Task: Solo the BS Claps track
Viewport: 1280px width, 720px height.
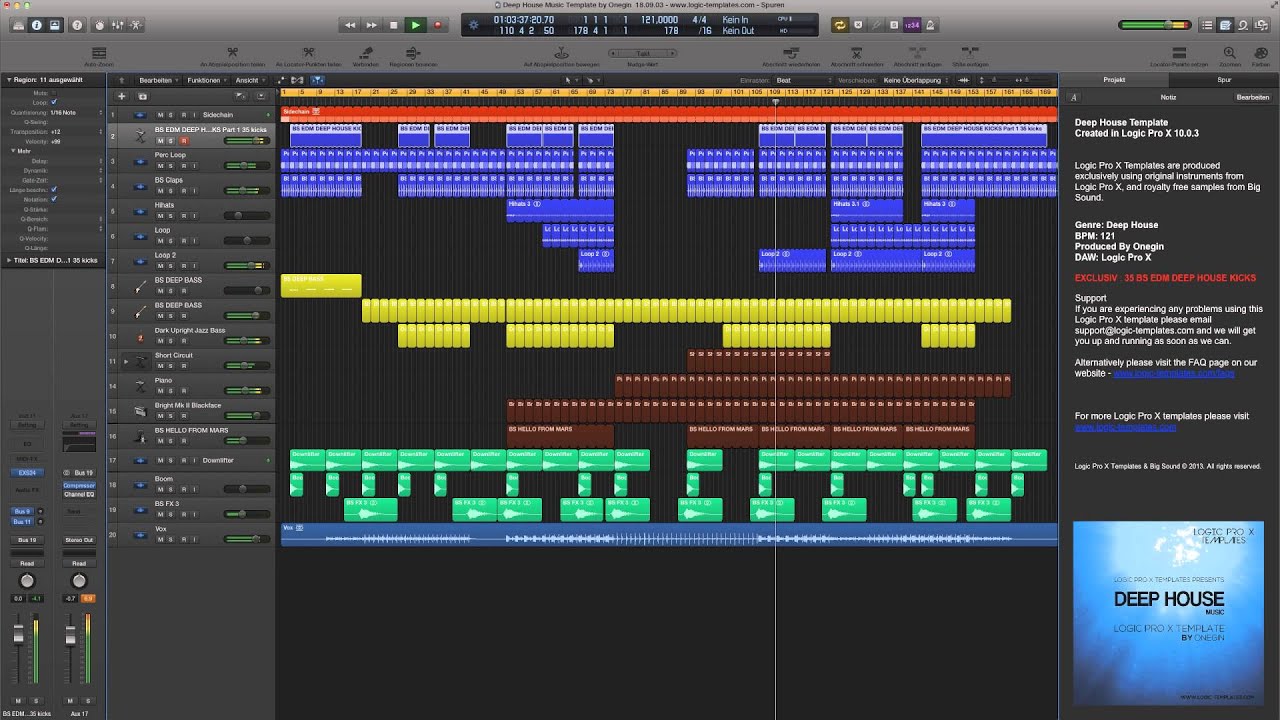Action: [x=171, y=191]
